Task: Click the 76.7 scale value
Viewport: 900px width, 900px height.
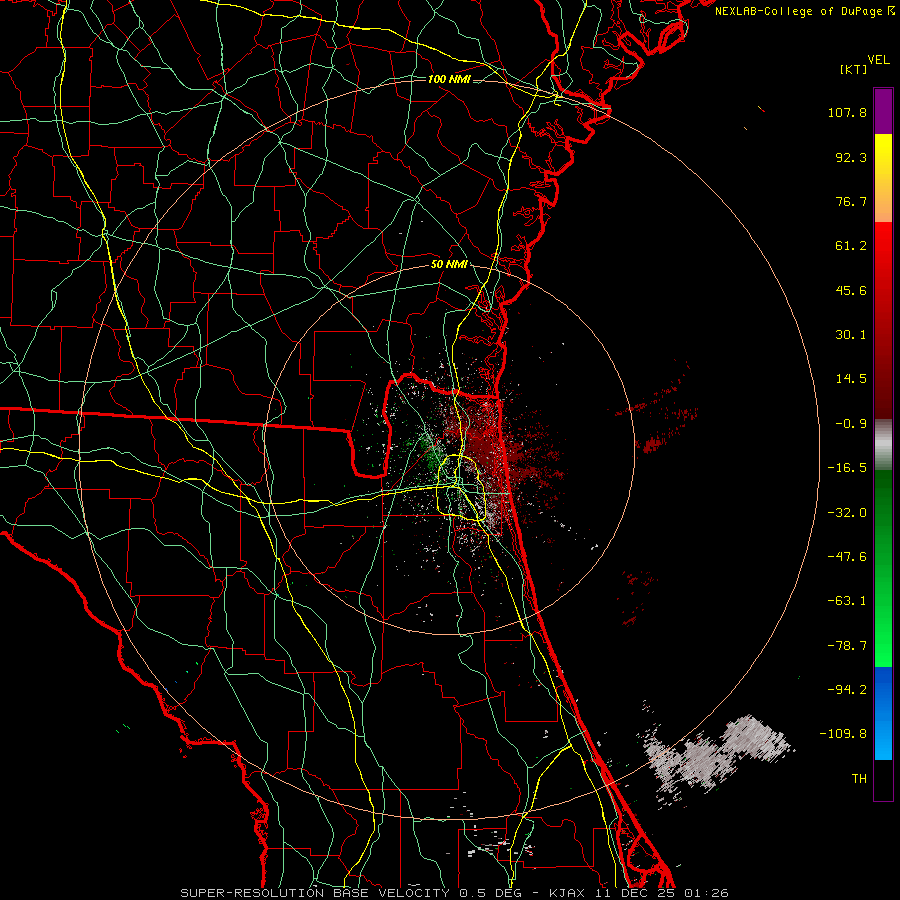Action: click(x=851, y=201)
